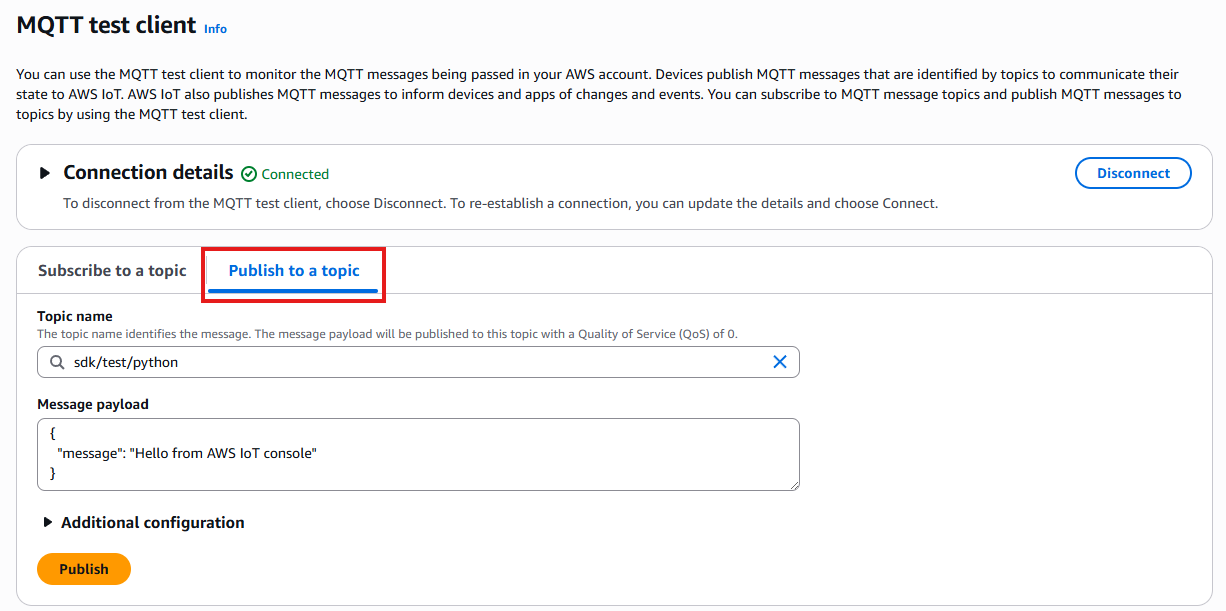Switch to Subscribe to a topic tab
The image size is (1226, 611).
[112, 271]
